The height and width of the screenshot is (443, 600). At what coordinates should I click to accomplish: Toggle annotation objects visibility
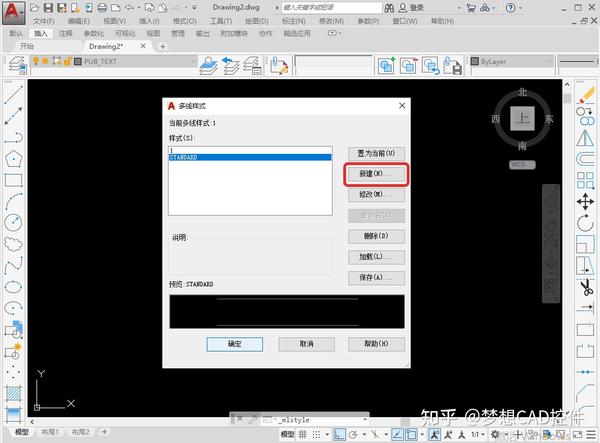[x=435, y=435]
